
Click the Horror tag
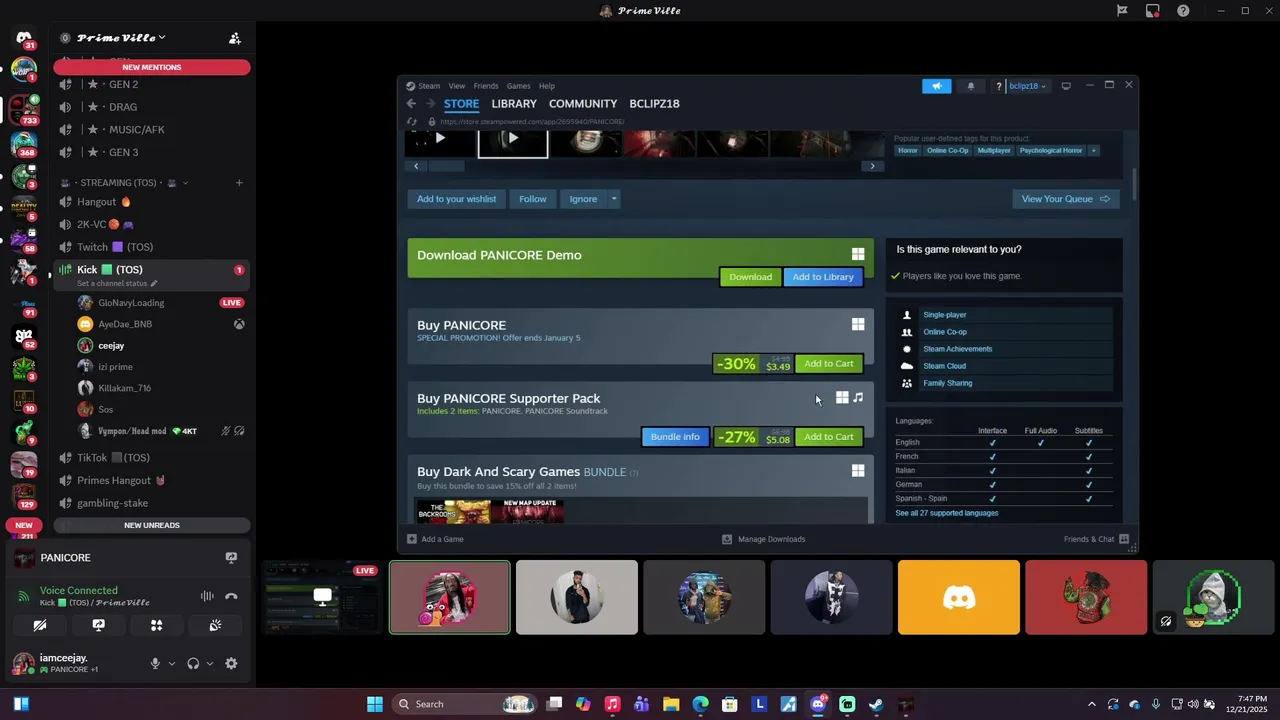pos(908,150)
